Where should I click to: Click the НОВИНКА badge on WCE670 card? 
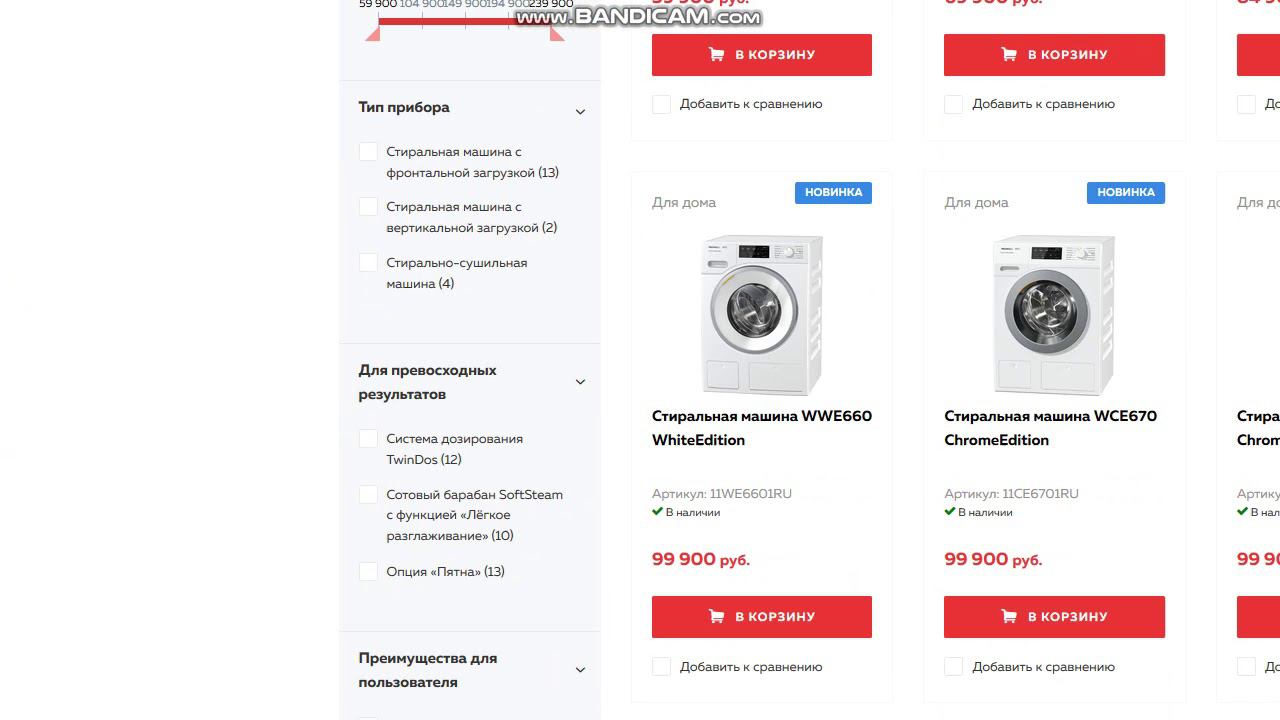pyautogui.click(x=1125, y=192)
